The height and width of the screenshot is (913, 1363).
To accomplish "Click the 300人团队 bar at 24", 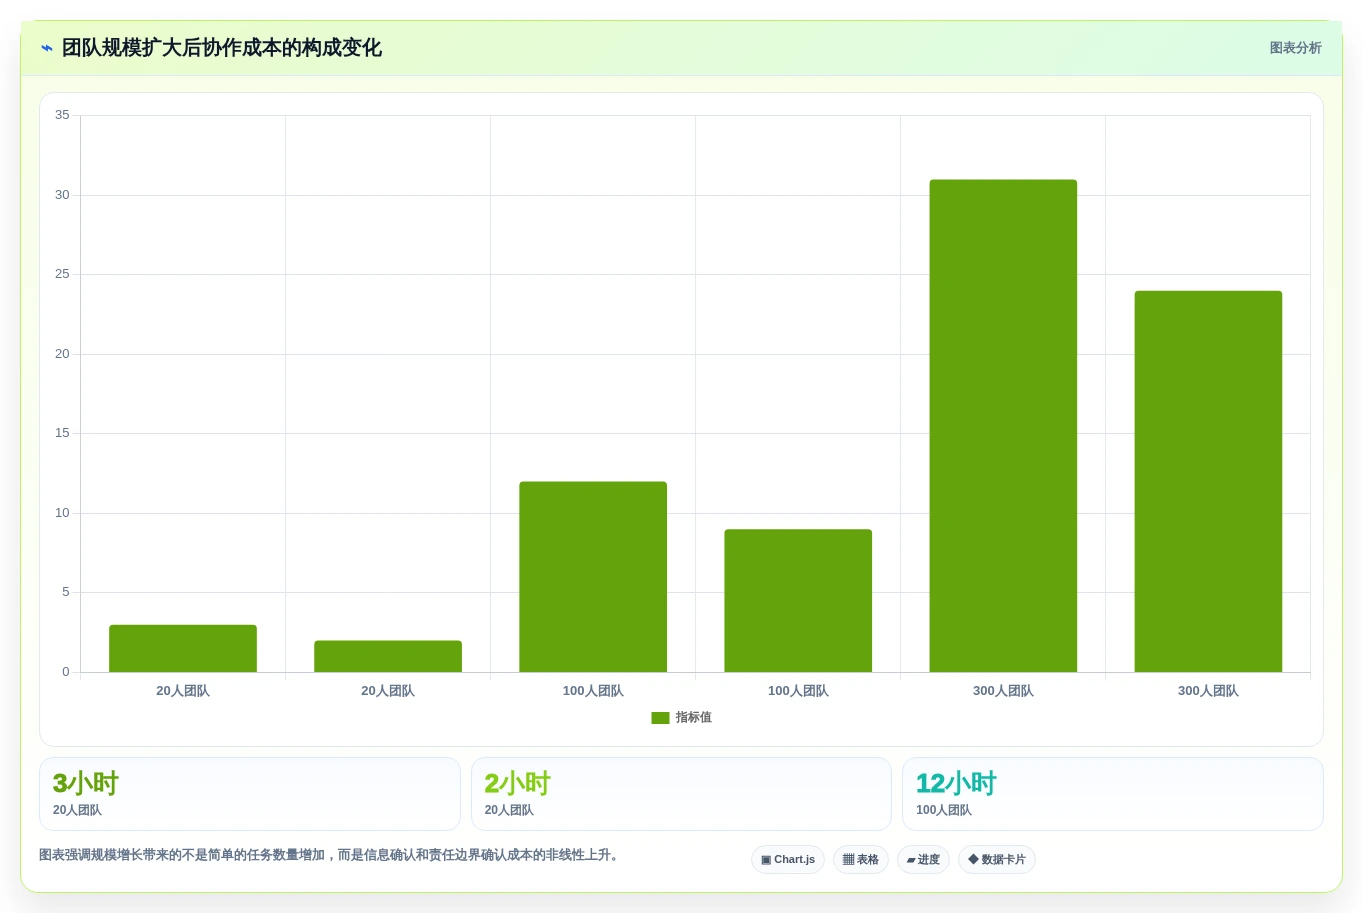I will pyautogui.click(x=1208, y=481).
